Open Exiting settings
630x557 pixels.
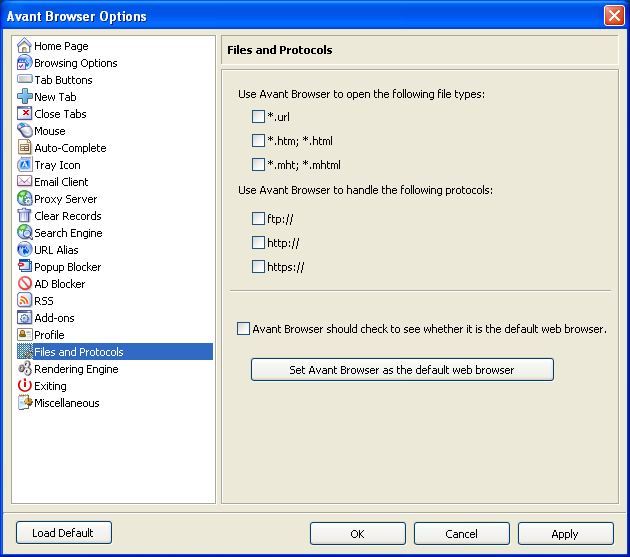pos(50,386)
